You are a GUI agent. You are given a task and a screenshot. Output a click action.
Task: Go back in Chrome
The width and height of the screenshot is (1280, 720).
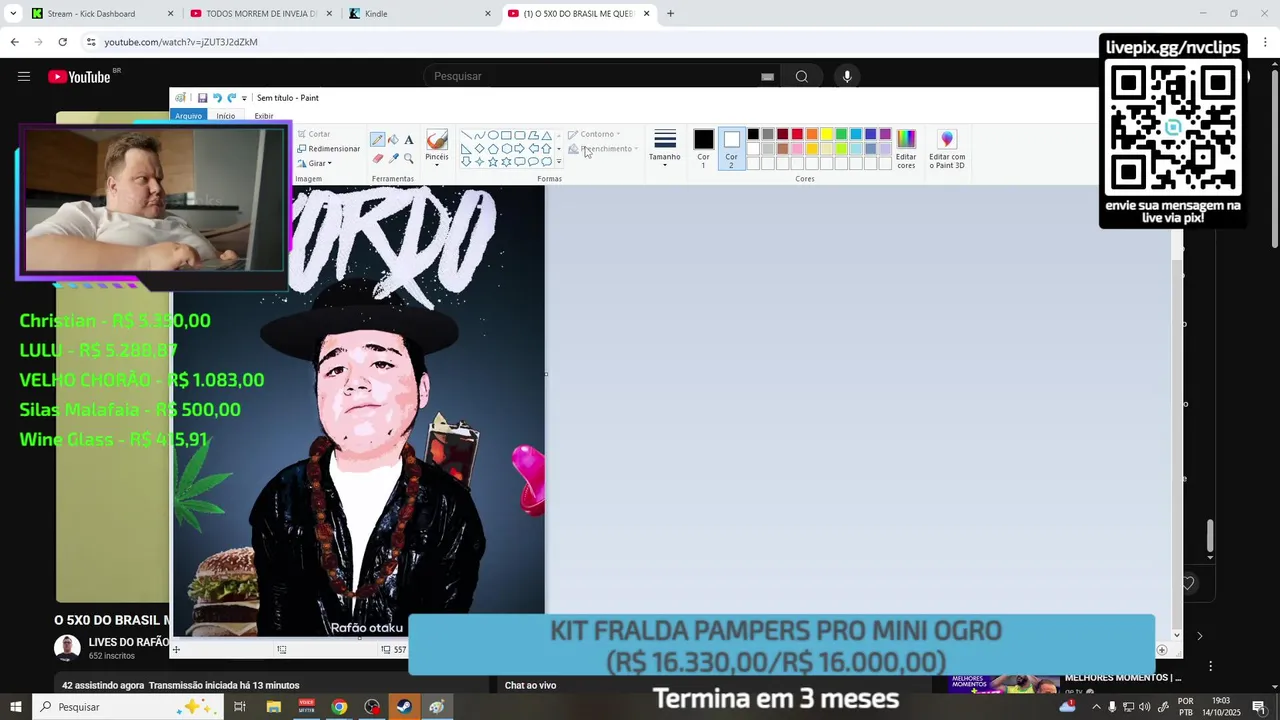point(14,42)
